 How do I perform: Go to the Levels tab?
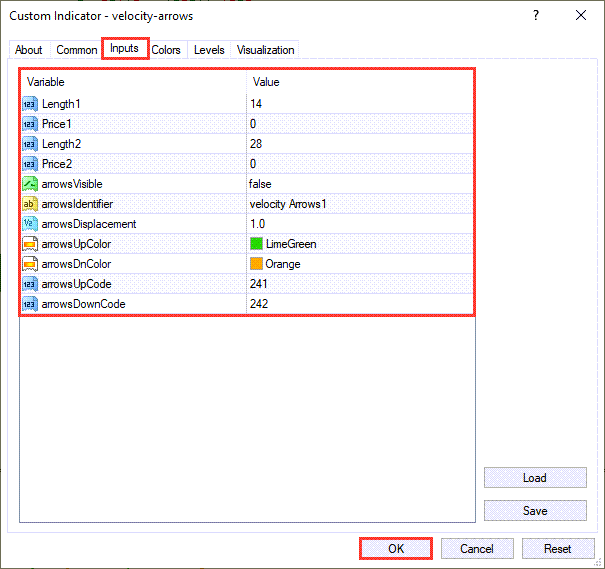coord(209,50)
